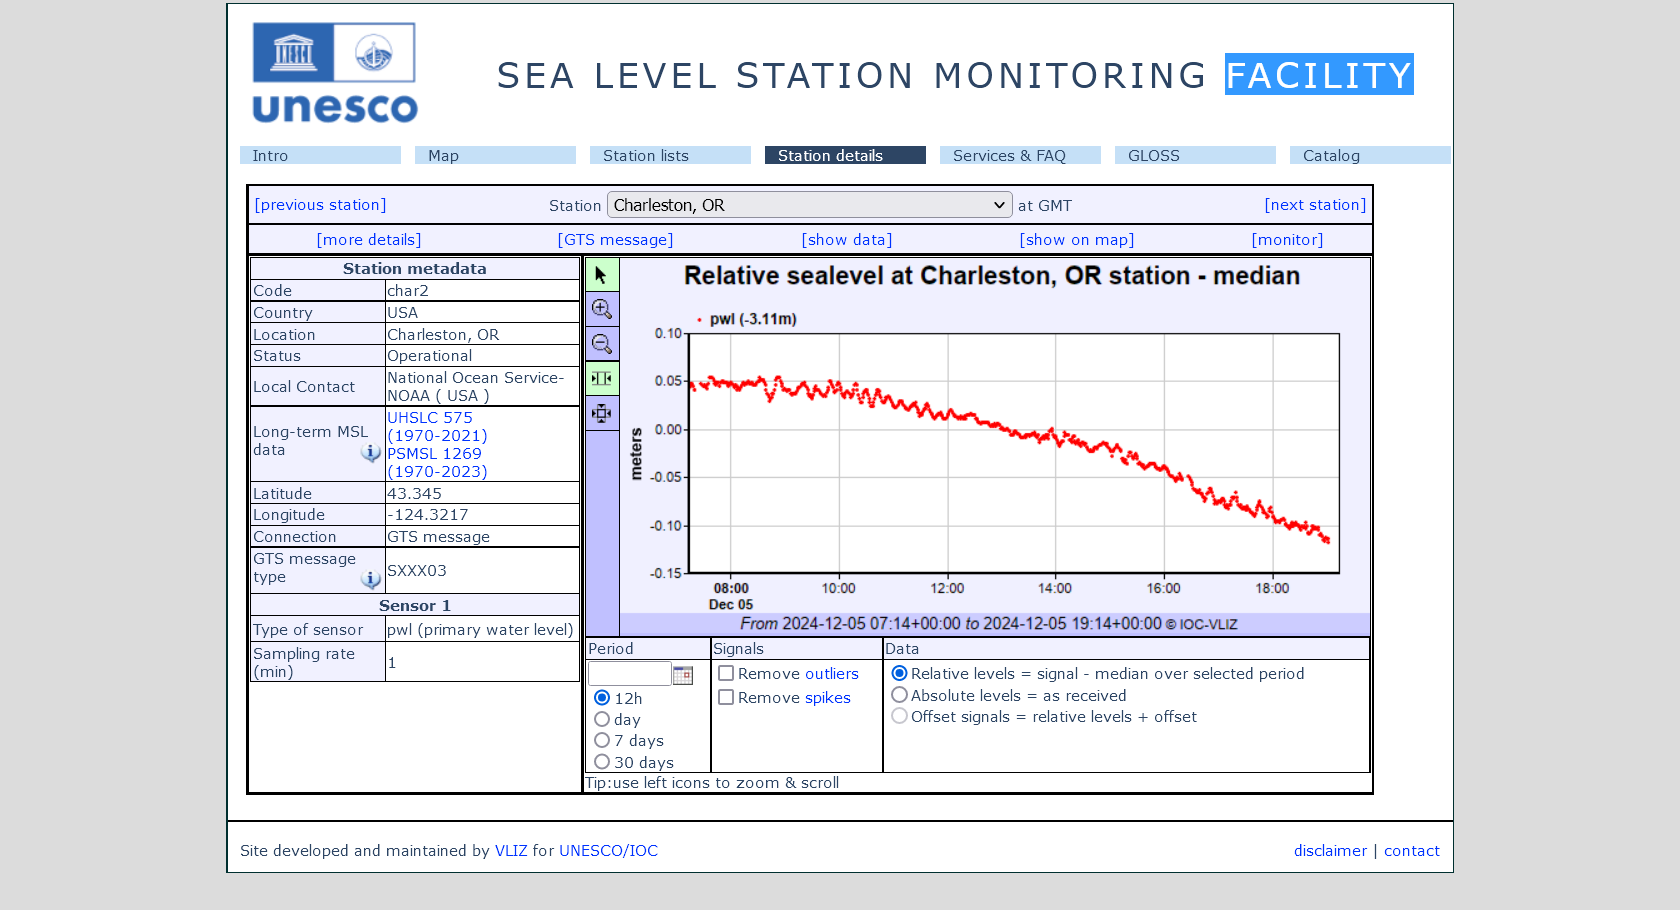Open the disclaimer link
The width and height of the screenshot is (1680, 910).
1330,851
